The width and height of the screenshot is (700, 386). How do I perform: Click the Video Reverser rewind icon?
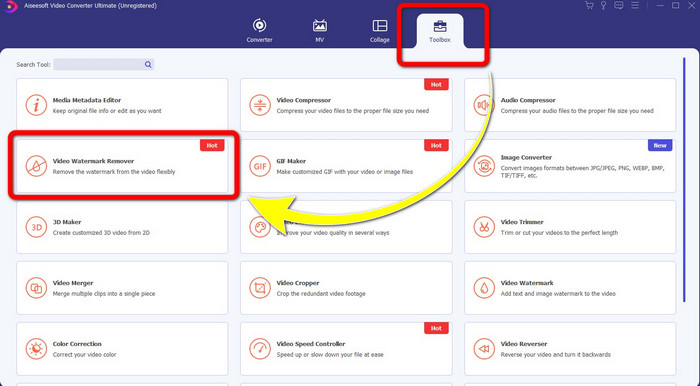484,349
